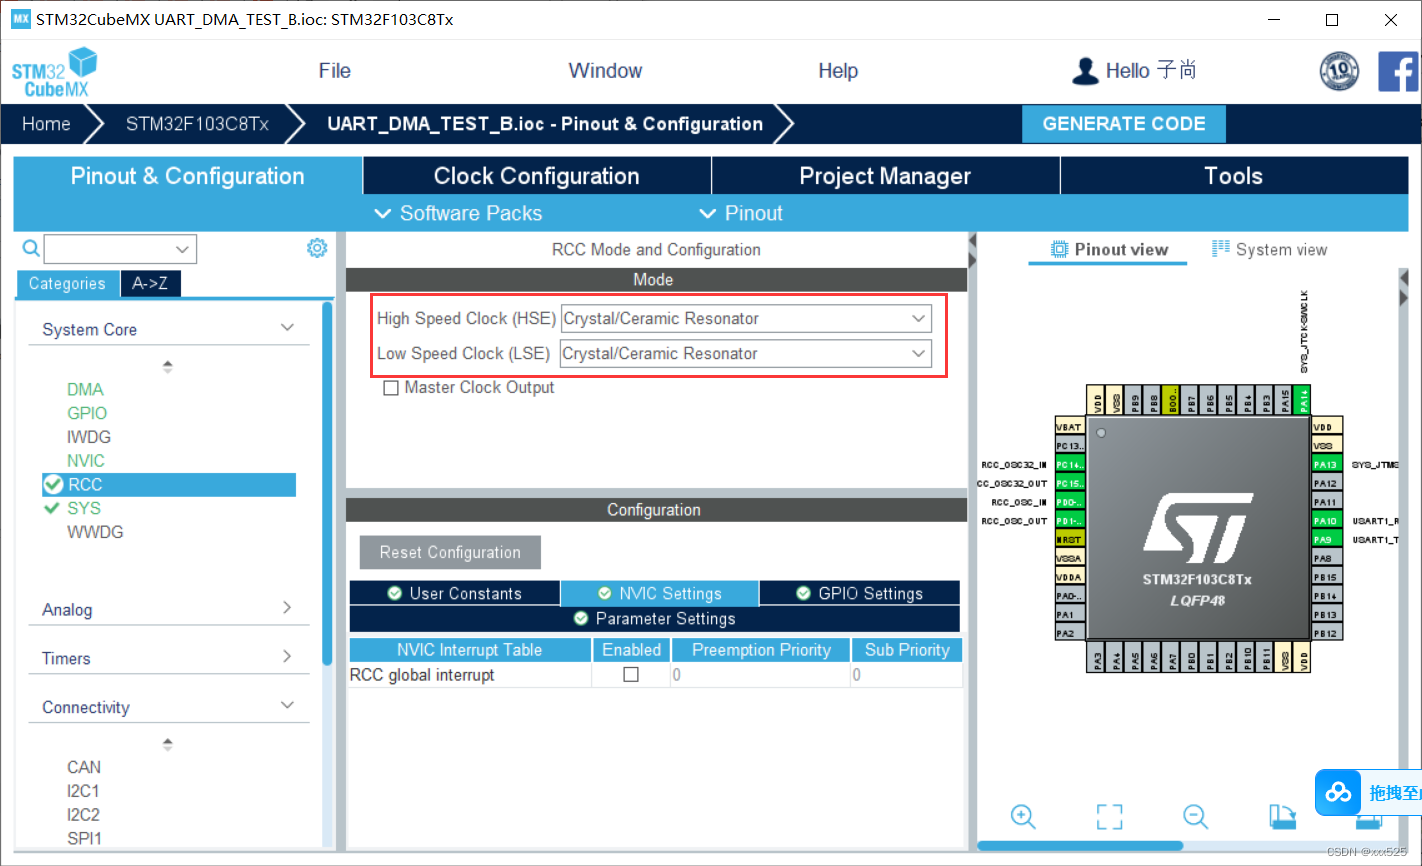Click the Baidu cloud drag widget icon
This screenshot has width=1422, height=866.
[x=1338, y=793]
